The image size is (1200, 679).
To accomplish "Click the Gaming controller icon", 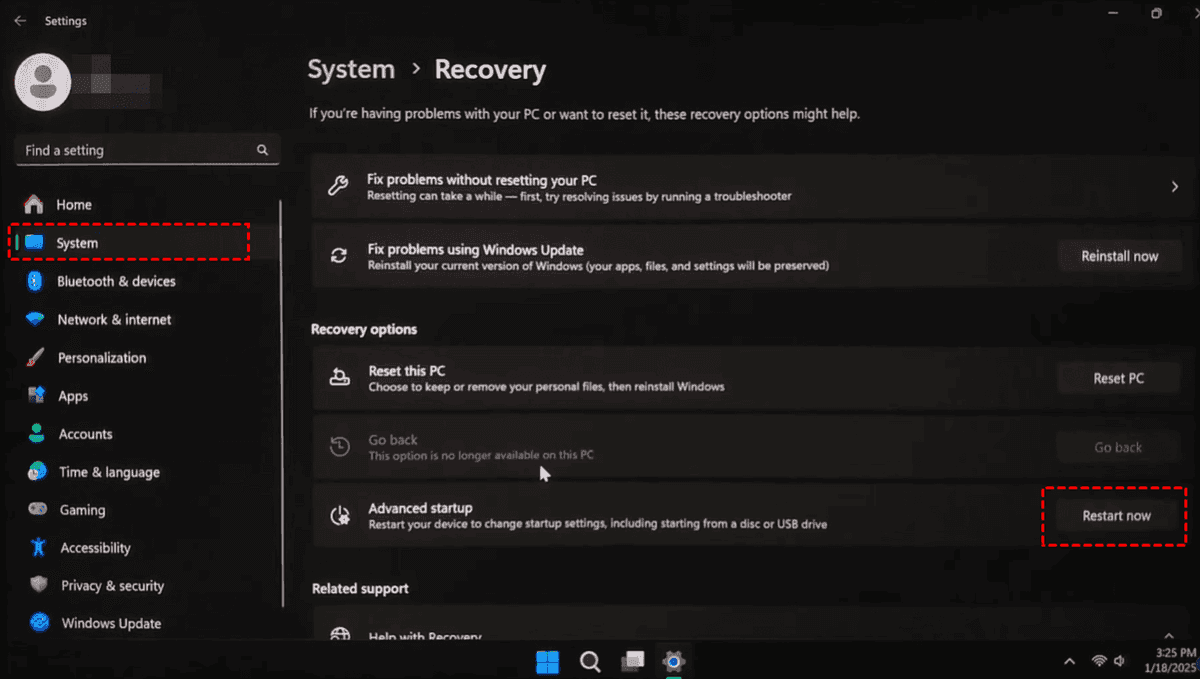I will (39, 509).
